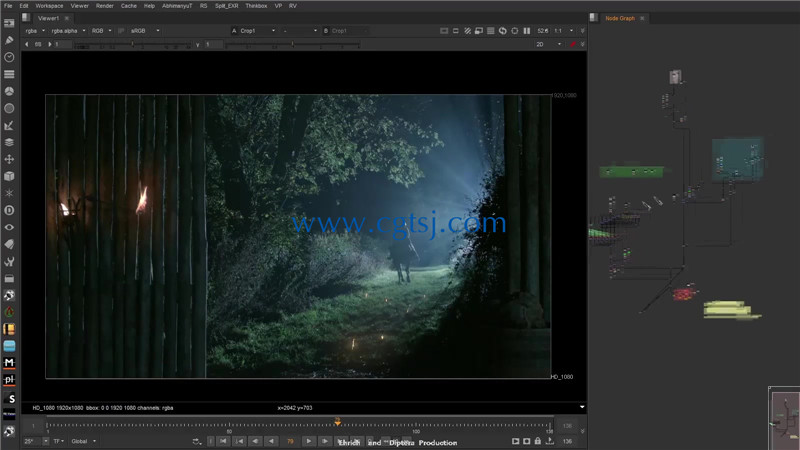Open the MetaData nodes tag icon

pos(9,244)
